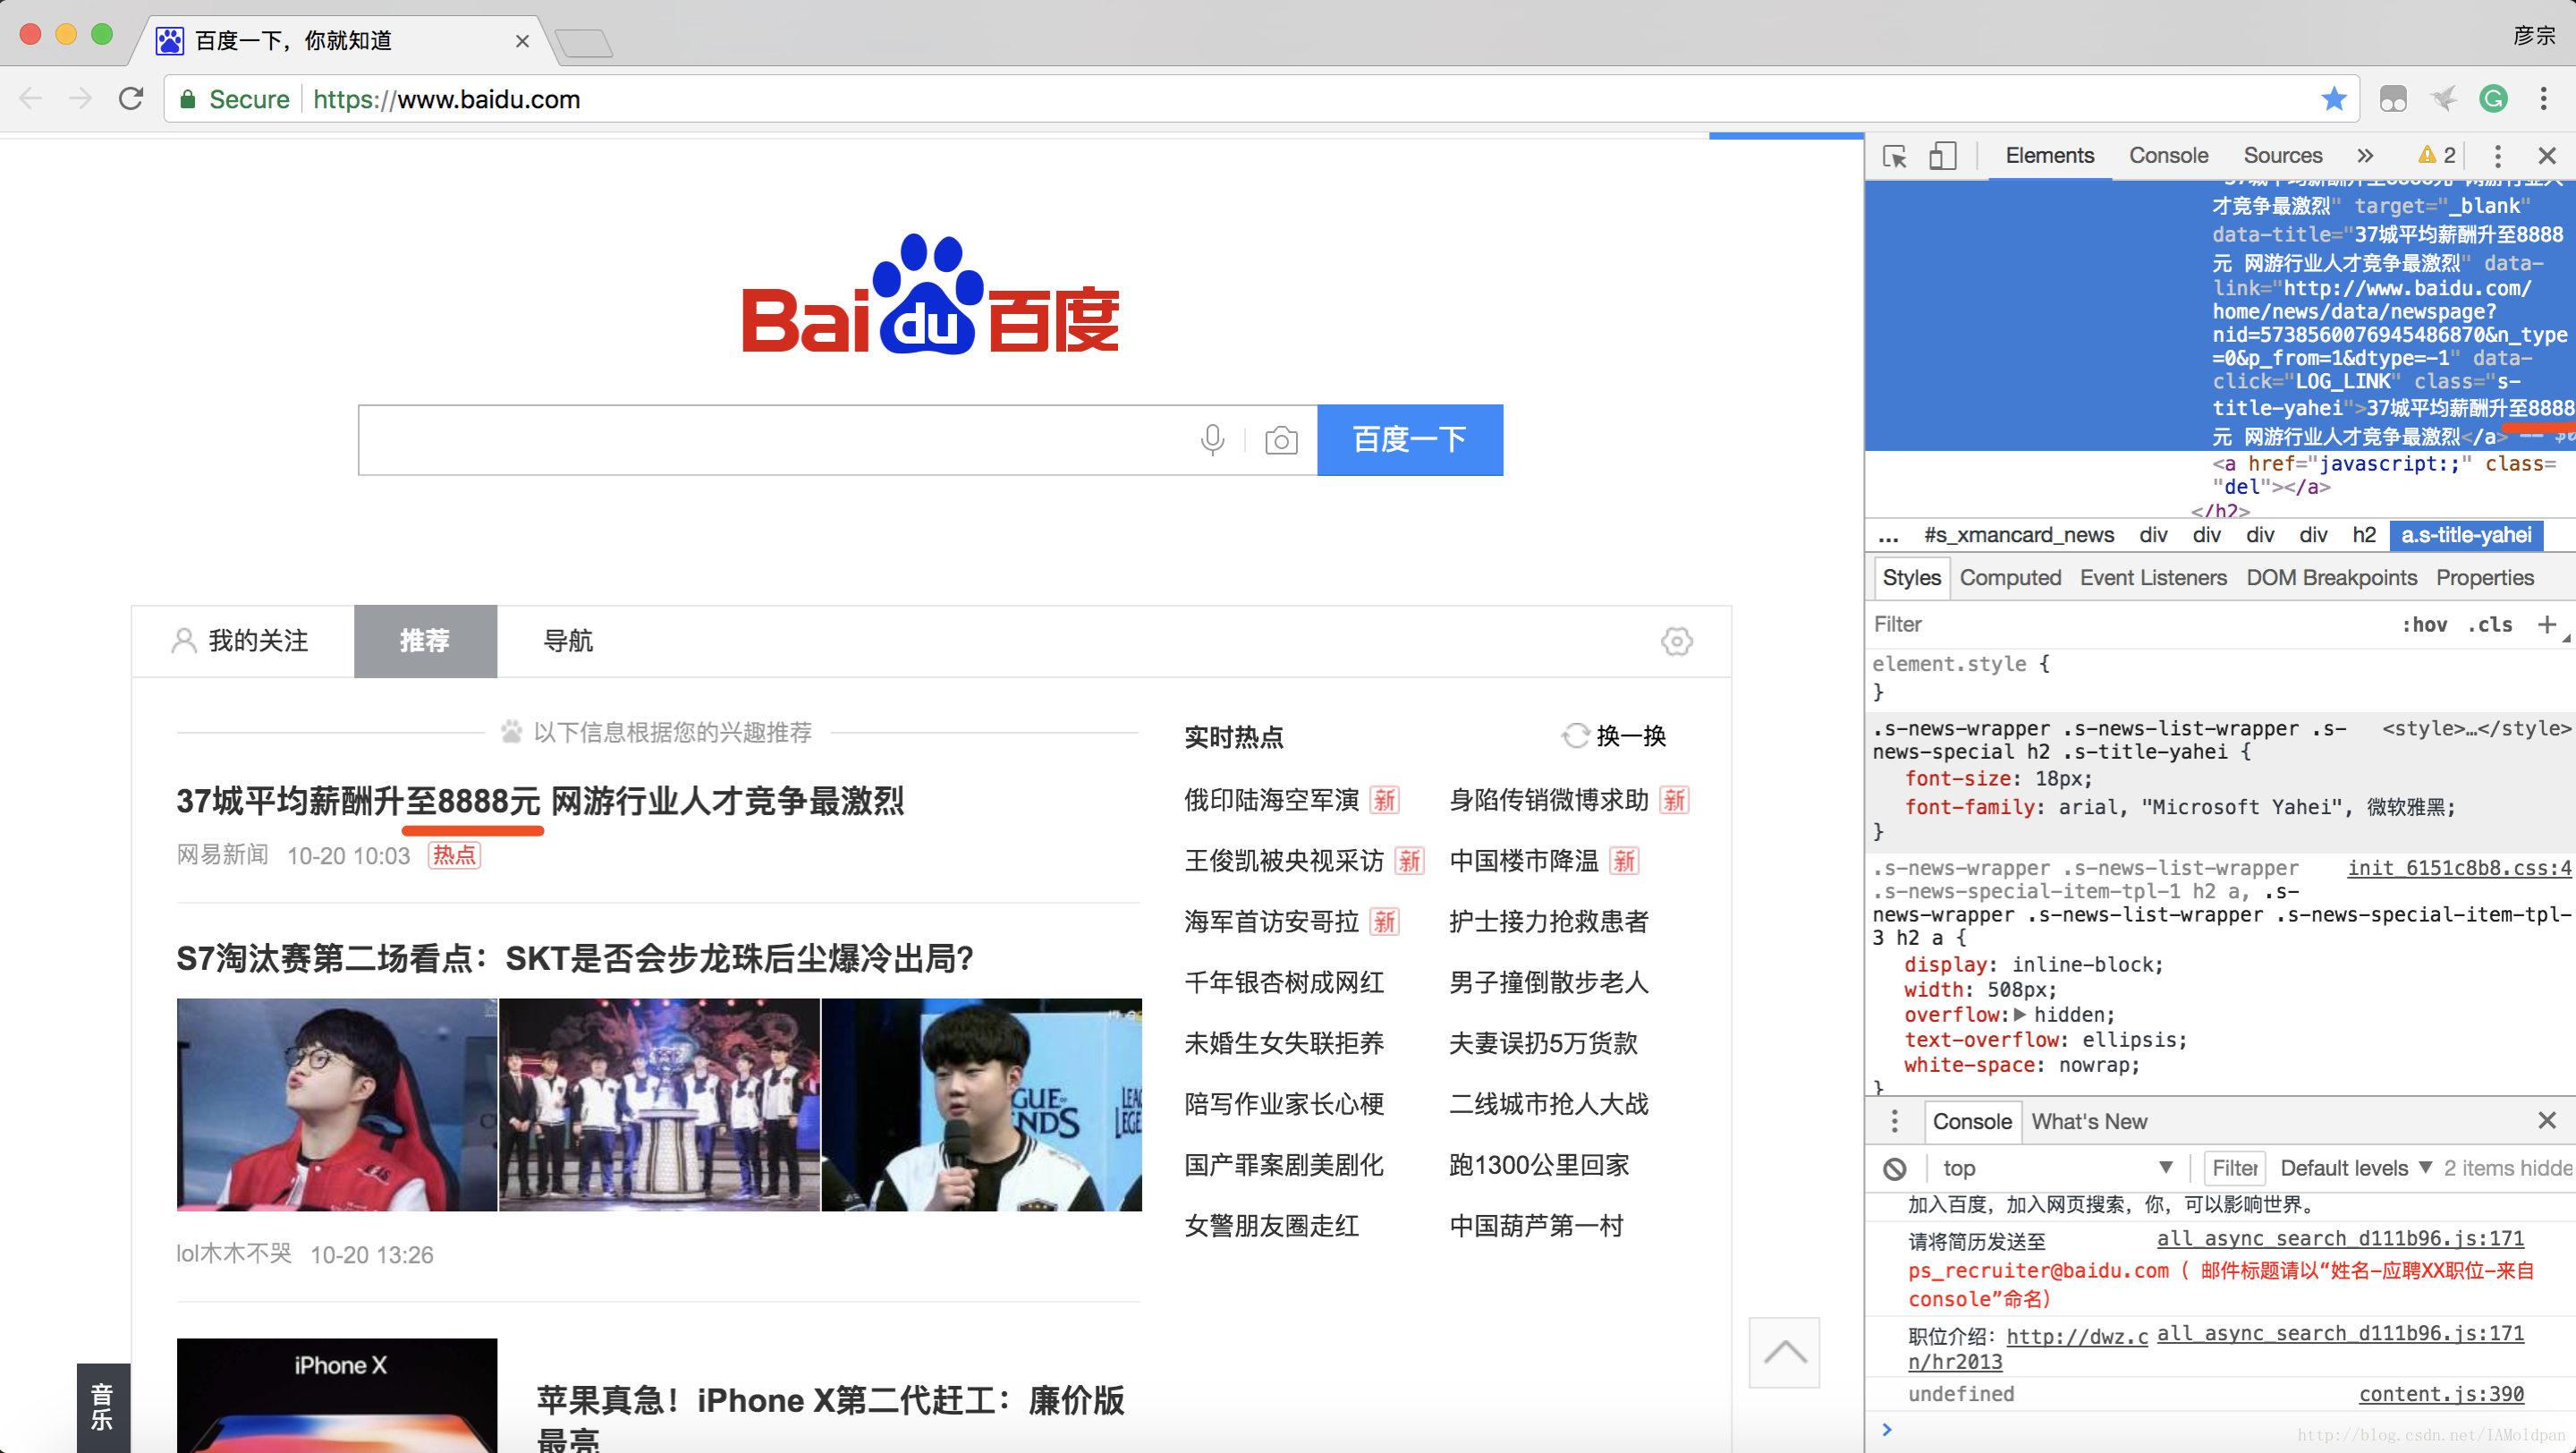Expand the breadcrumb ellipsis
2576x1453 pixels.
[1888, 536]
